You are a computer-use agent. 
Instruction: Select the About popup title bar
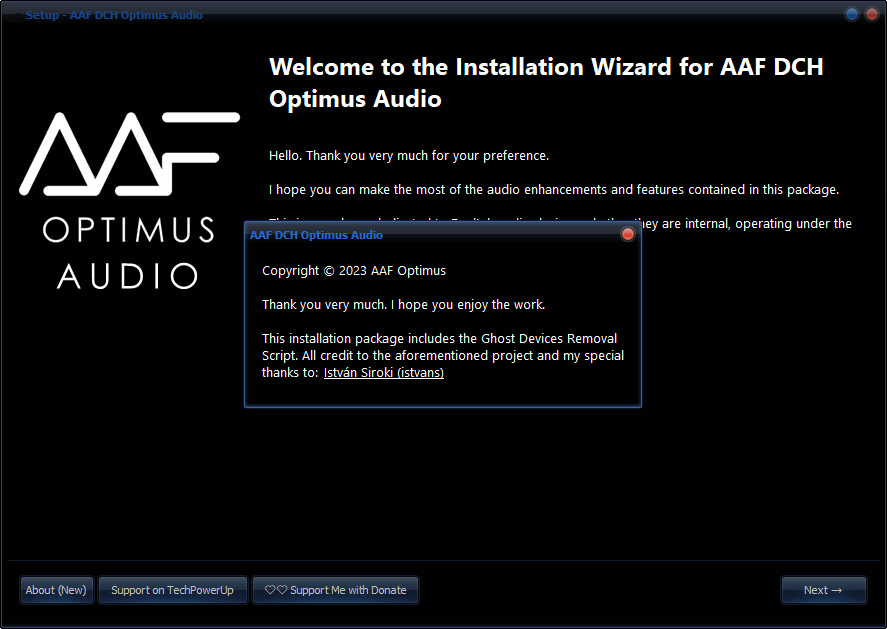coord(420,235)
